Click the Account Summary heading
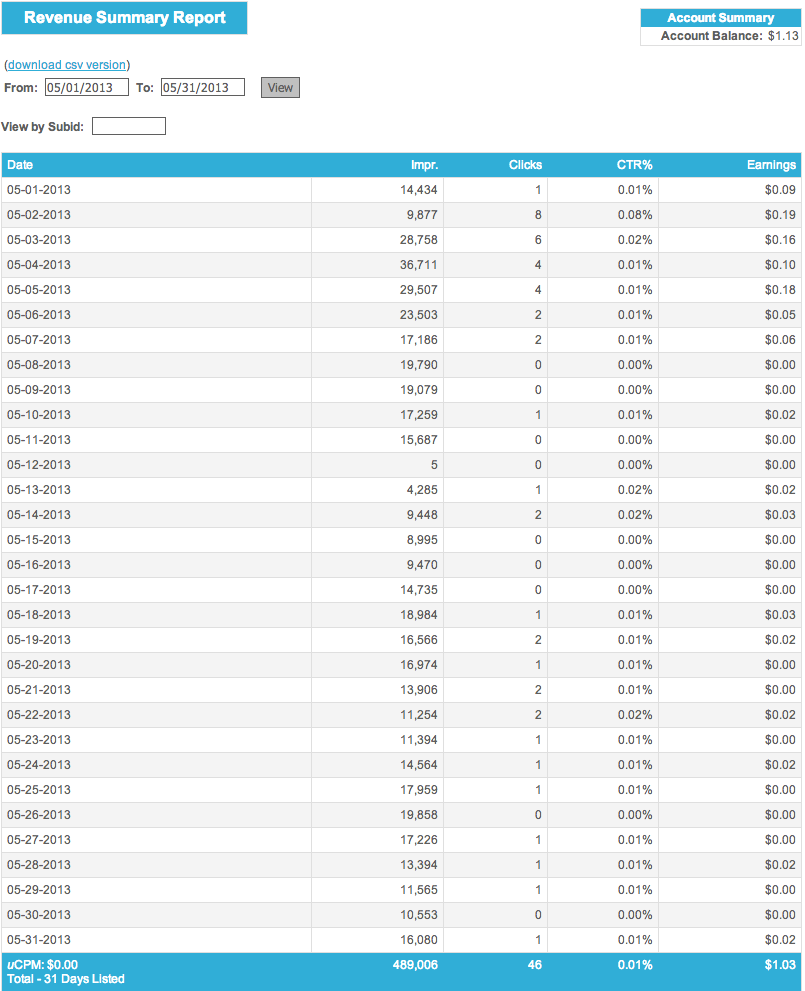 point(720,18)
